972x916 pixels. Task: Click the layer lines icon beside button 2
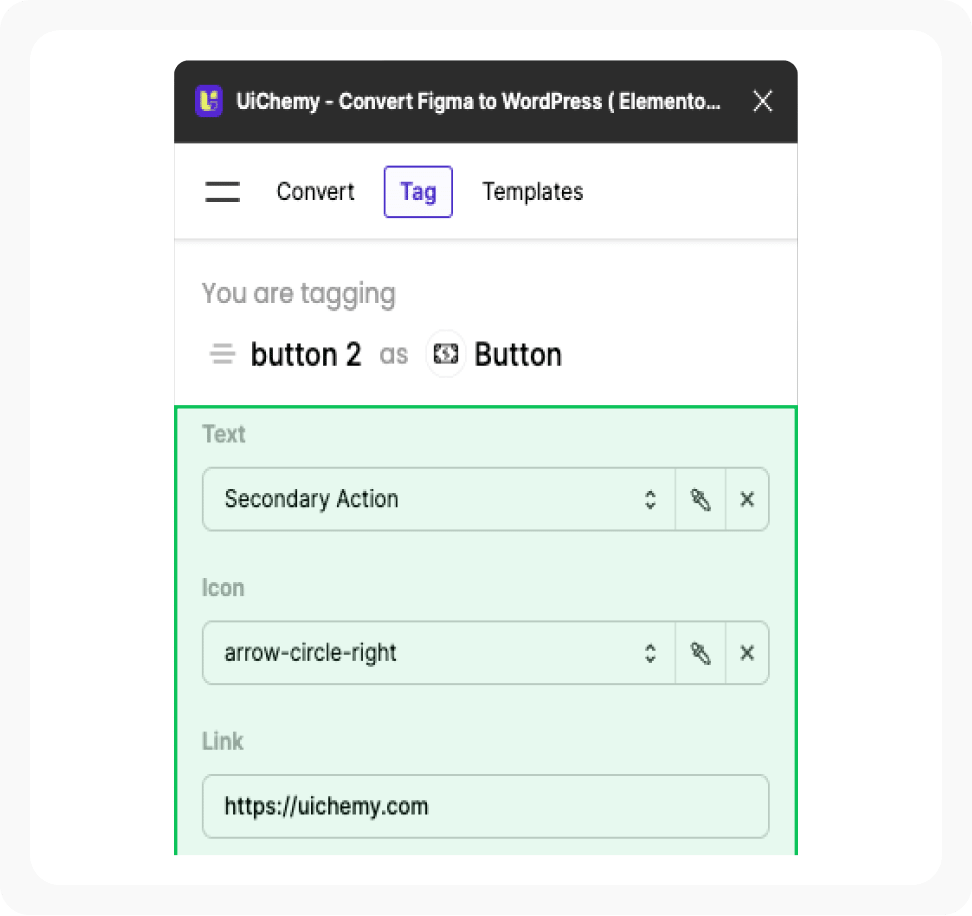point(223,354)
